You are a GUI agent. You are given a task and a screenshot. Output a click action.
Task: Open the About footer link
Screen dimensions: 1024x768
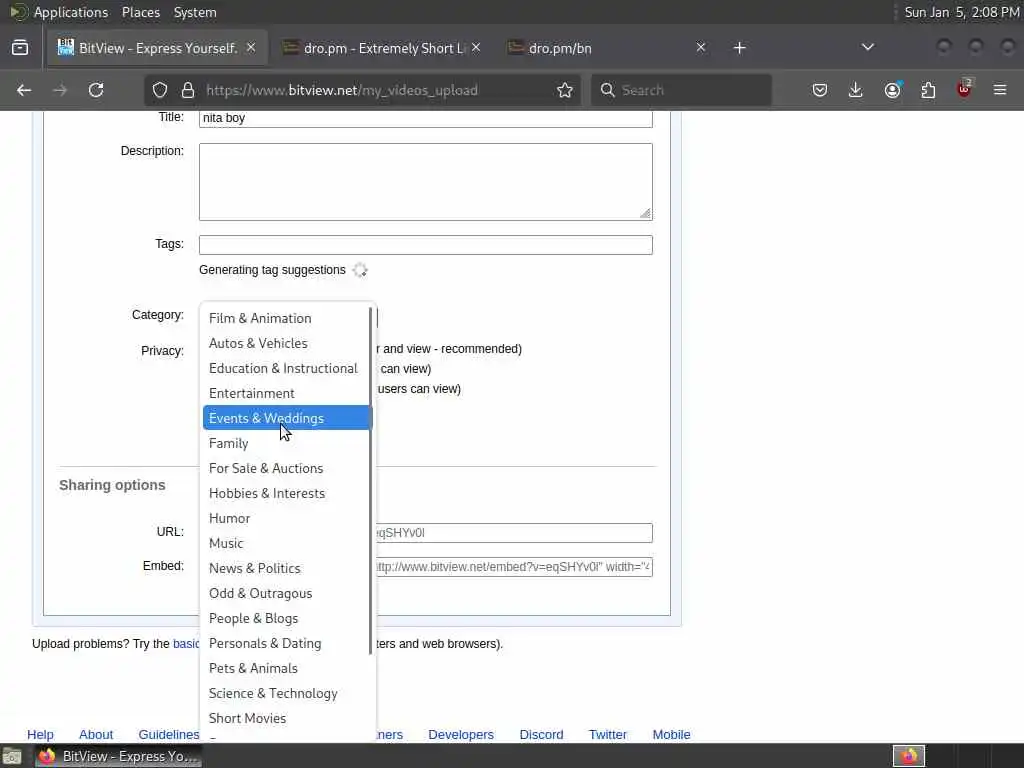point(96,735)
